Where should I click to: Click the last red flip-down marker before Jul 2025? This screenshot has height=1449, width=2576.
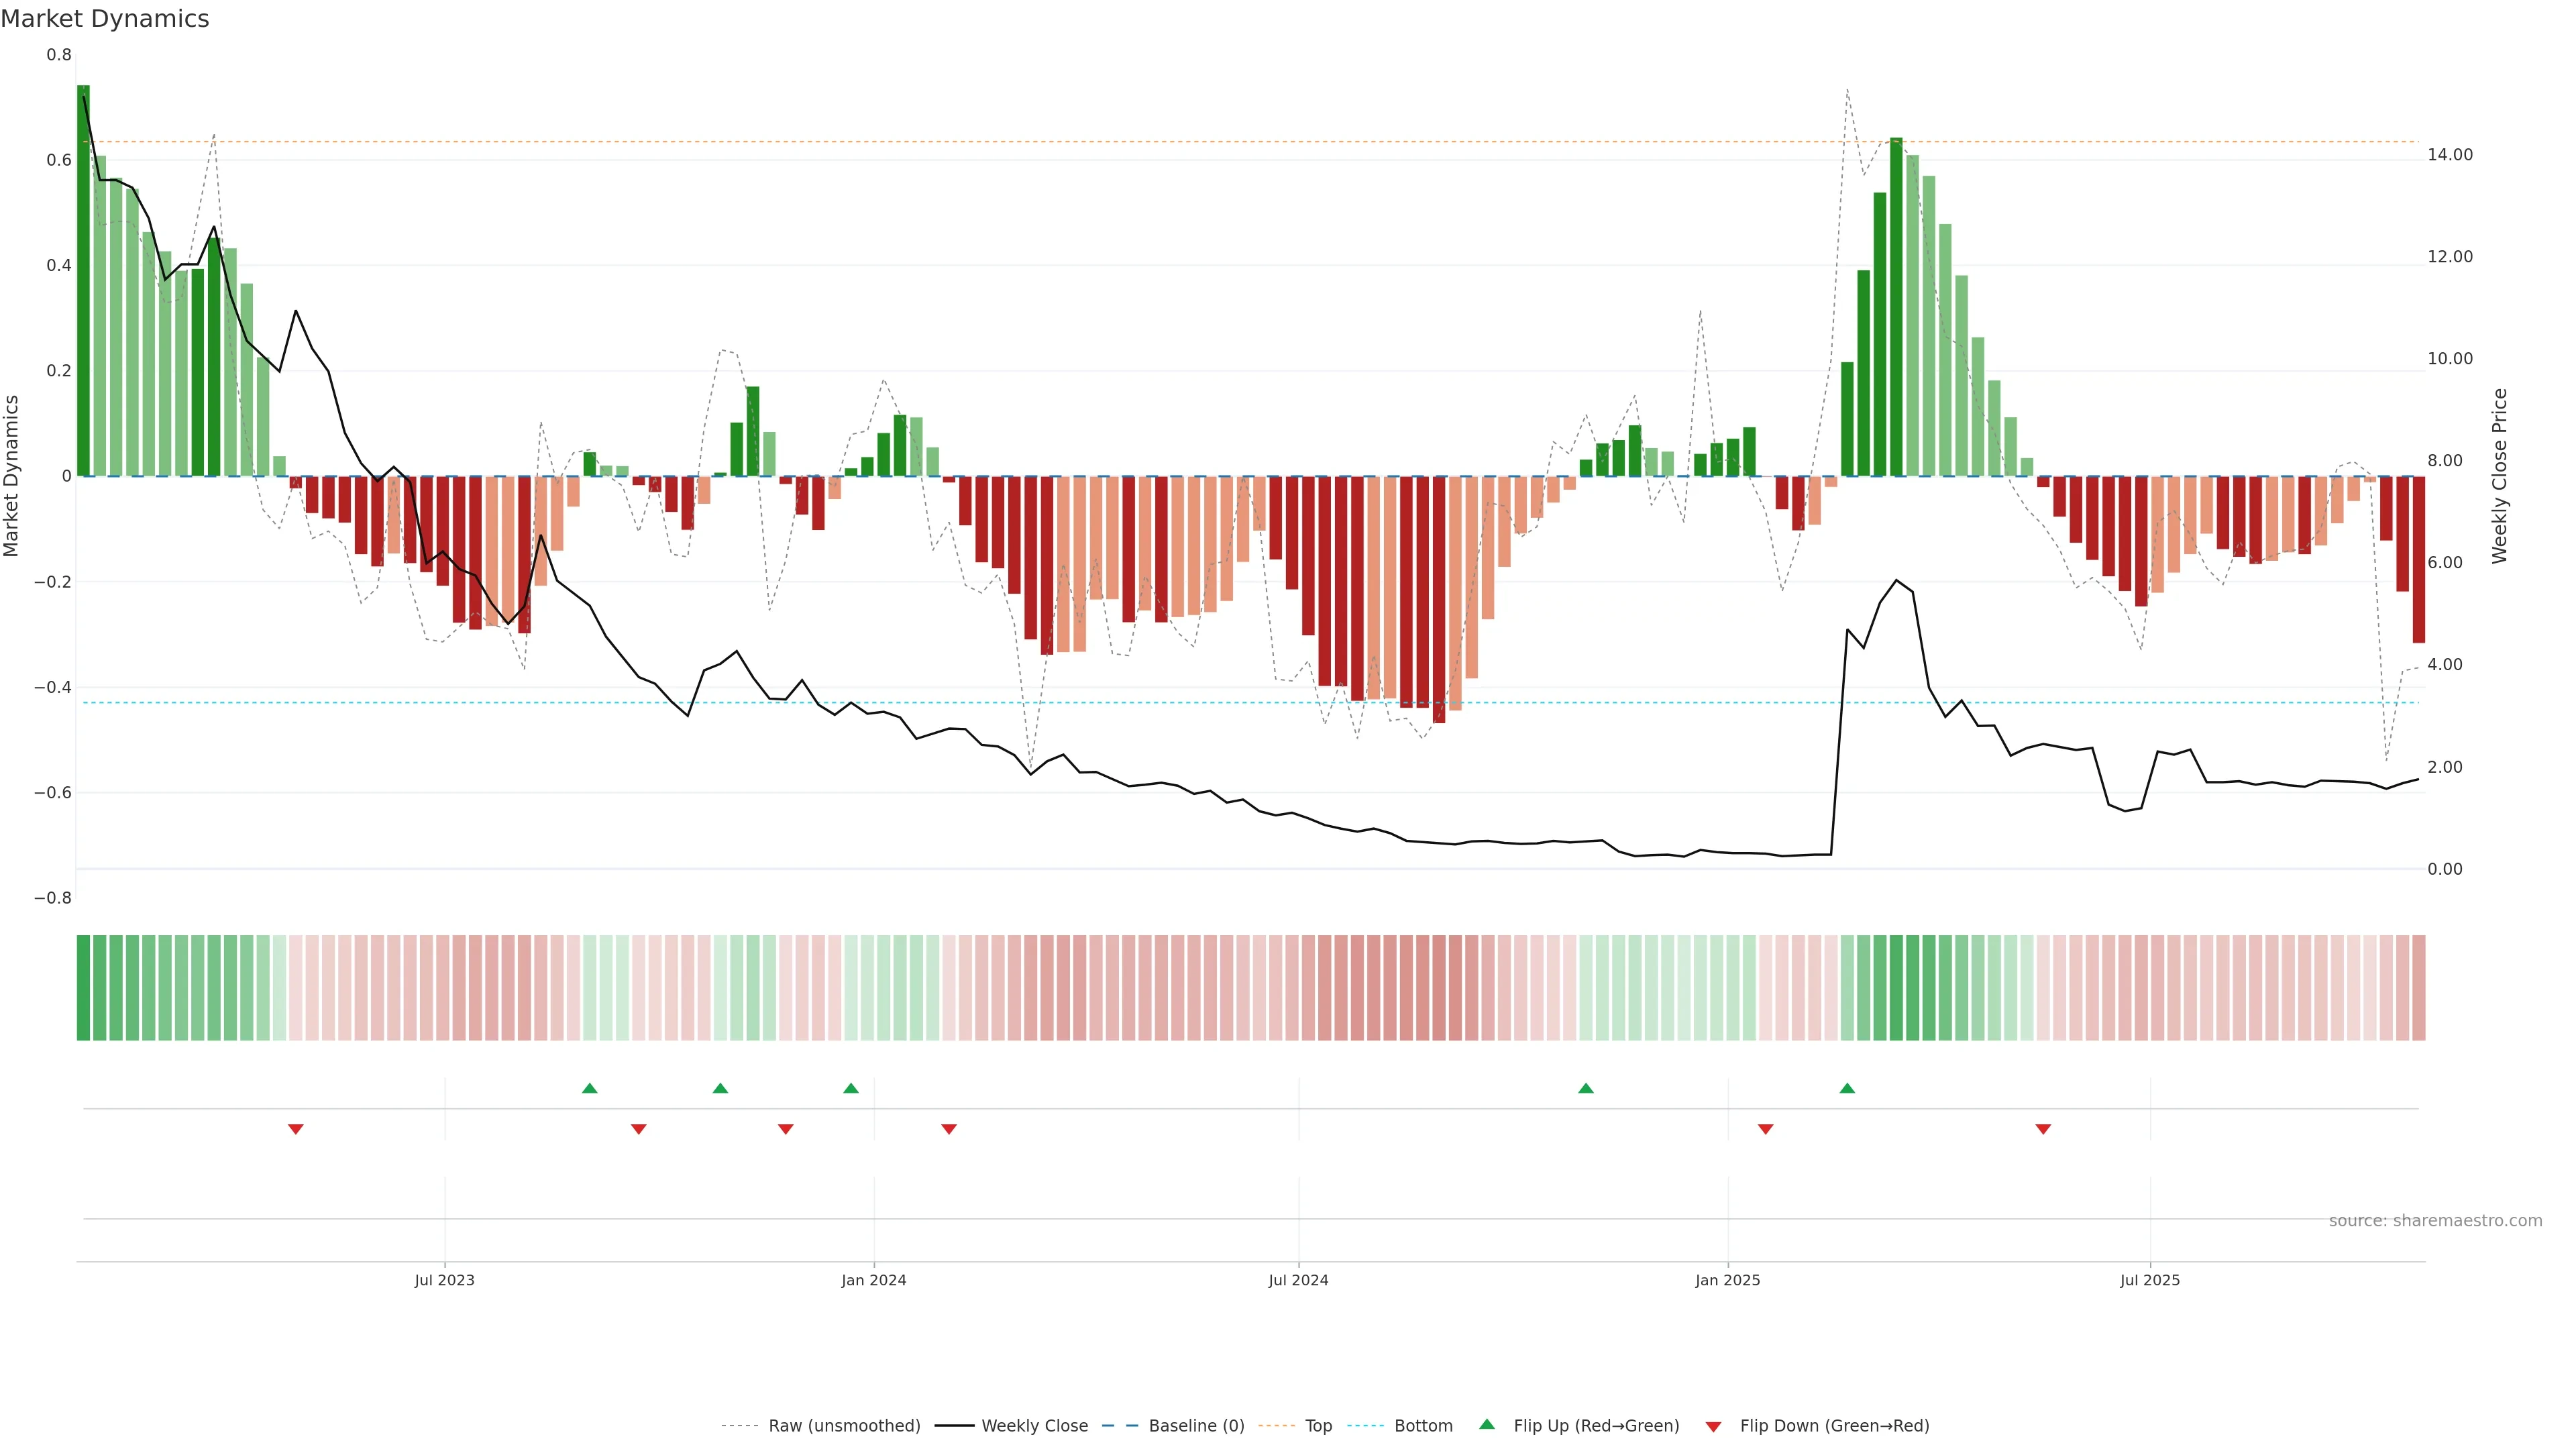click(x=2043, y=1129)
